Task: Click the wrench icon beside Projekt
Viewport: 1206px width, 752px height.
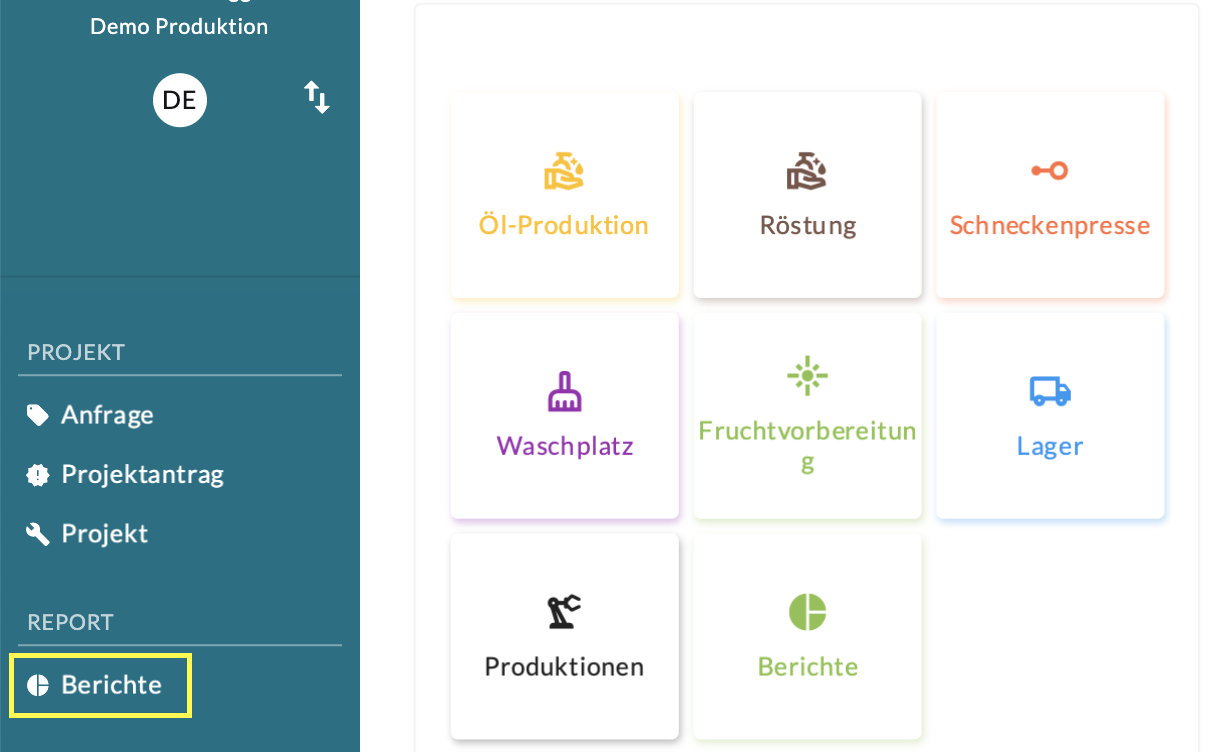Action: click(38, 534)
